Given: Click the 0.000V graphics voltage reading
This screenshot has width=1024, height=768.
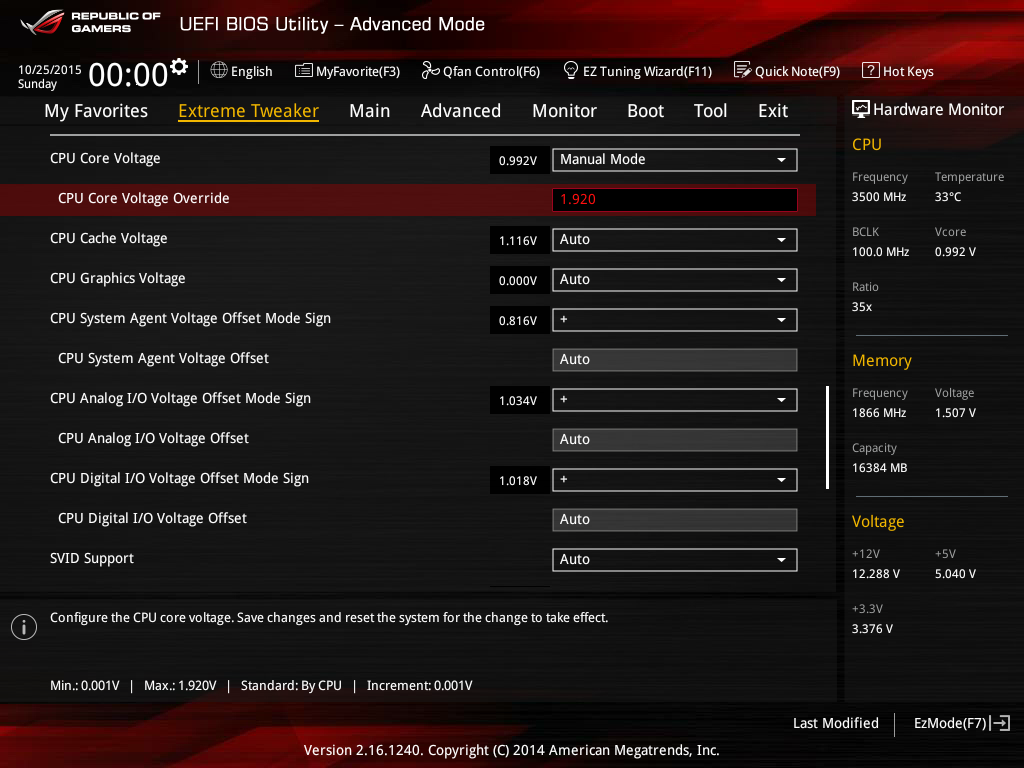Looking at the screenshot, I should pyautogui.click(x=519, y=280).
